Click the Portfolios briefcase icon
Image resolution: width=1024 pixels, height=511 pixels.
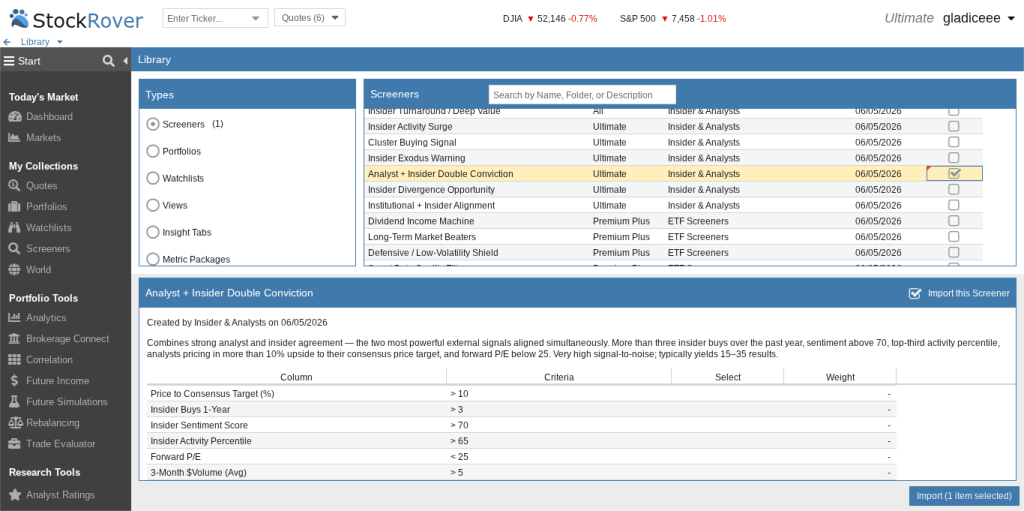point(14,206)
